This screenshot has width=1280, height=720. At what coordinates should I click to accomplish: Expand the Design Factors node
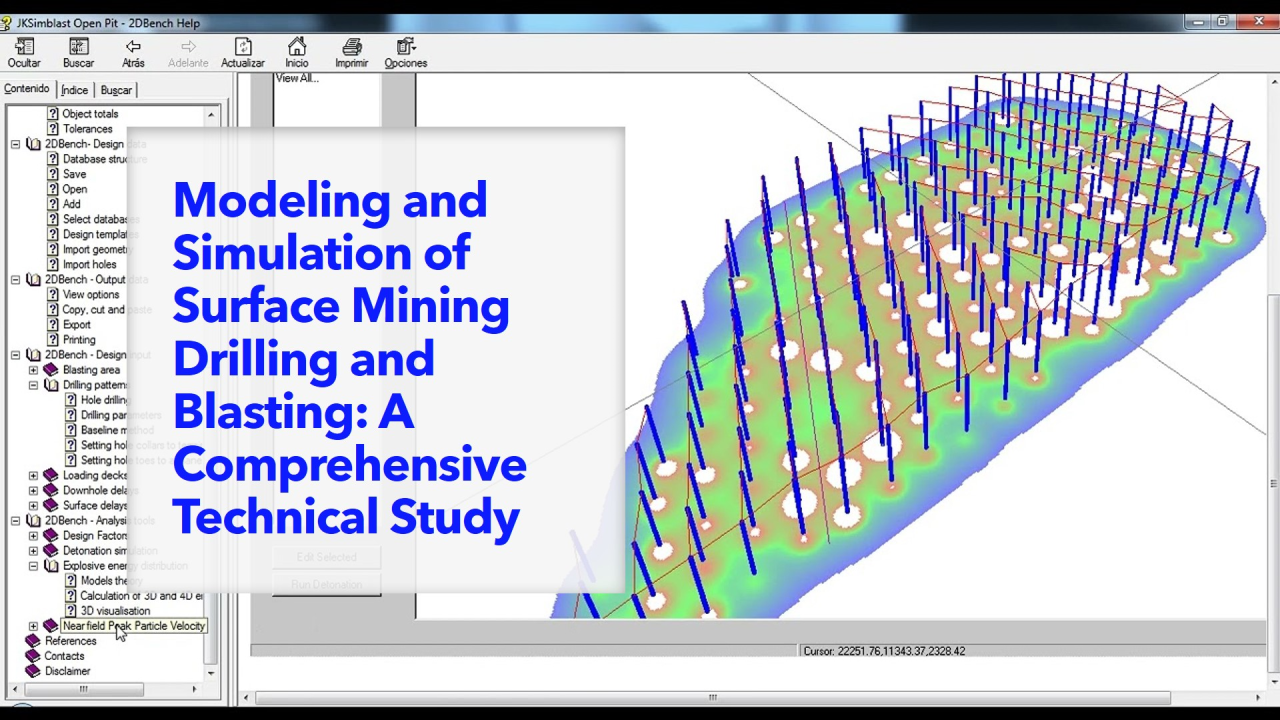click(x=33, y=536)
